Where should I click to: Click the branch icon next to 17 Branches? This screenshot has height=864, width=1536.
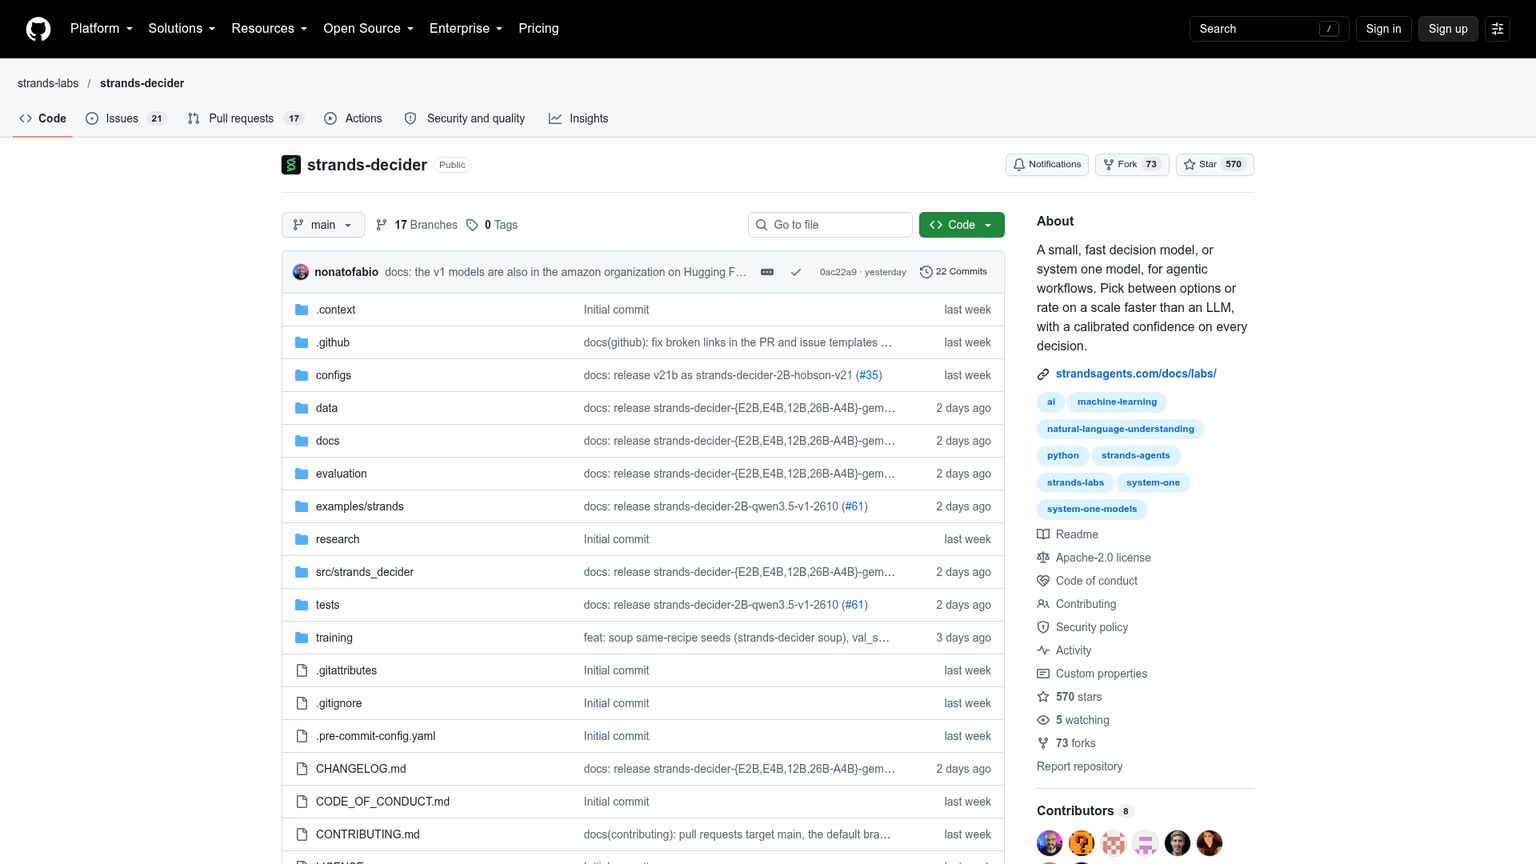click(x=381, y=225)
